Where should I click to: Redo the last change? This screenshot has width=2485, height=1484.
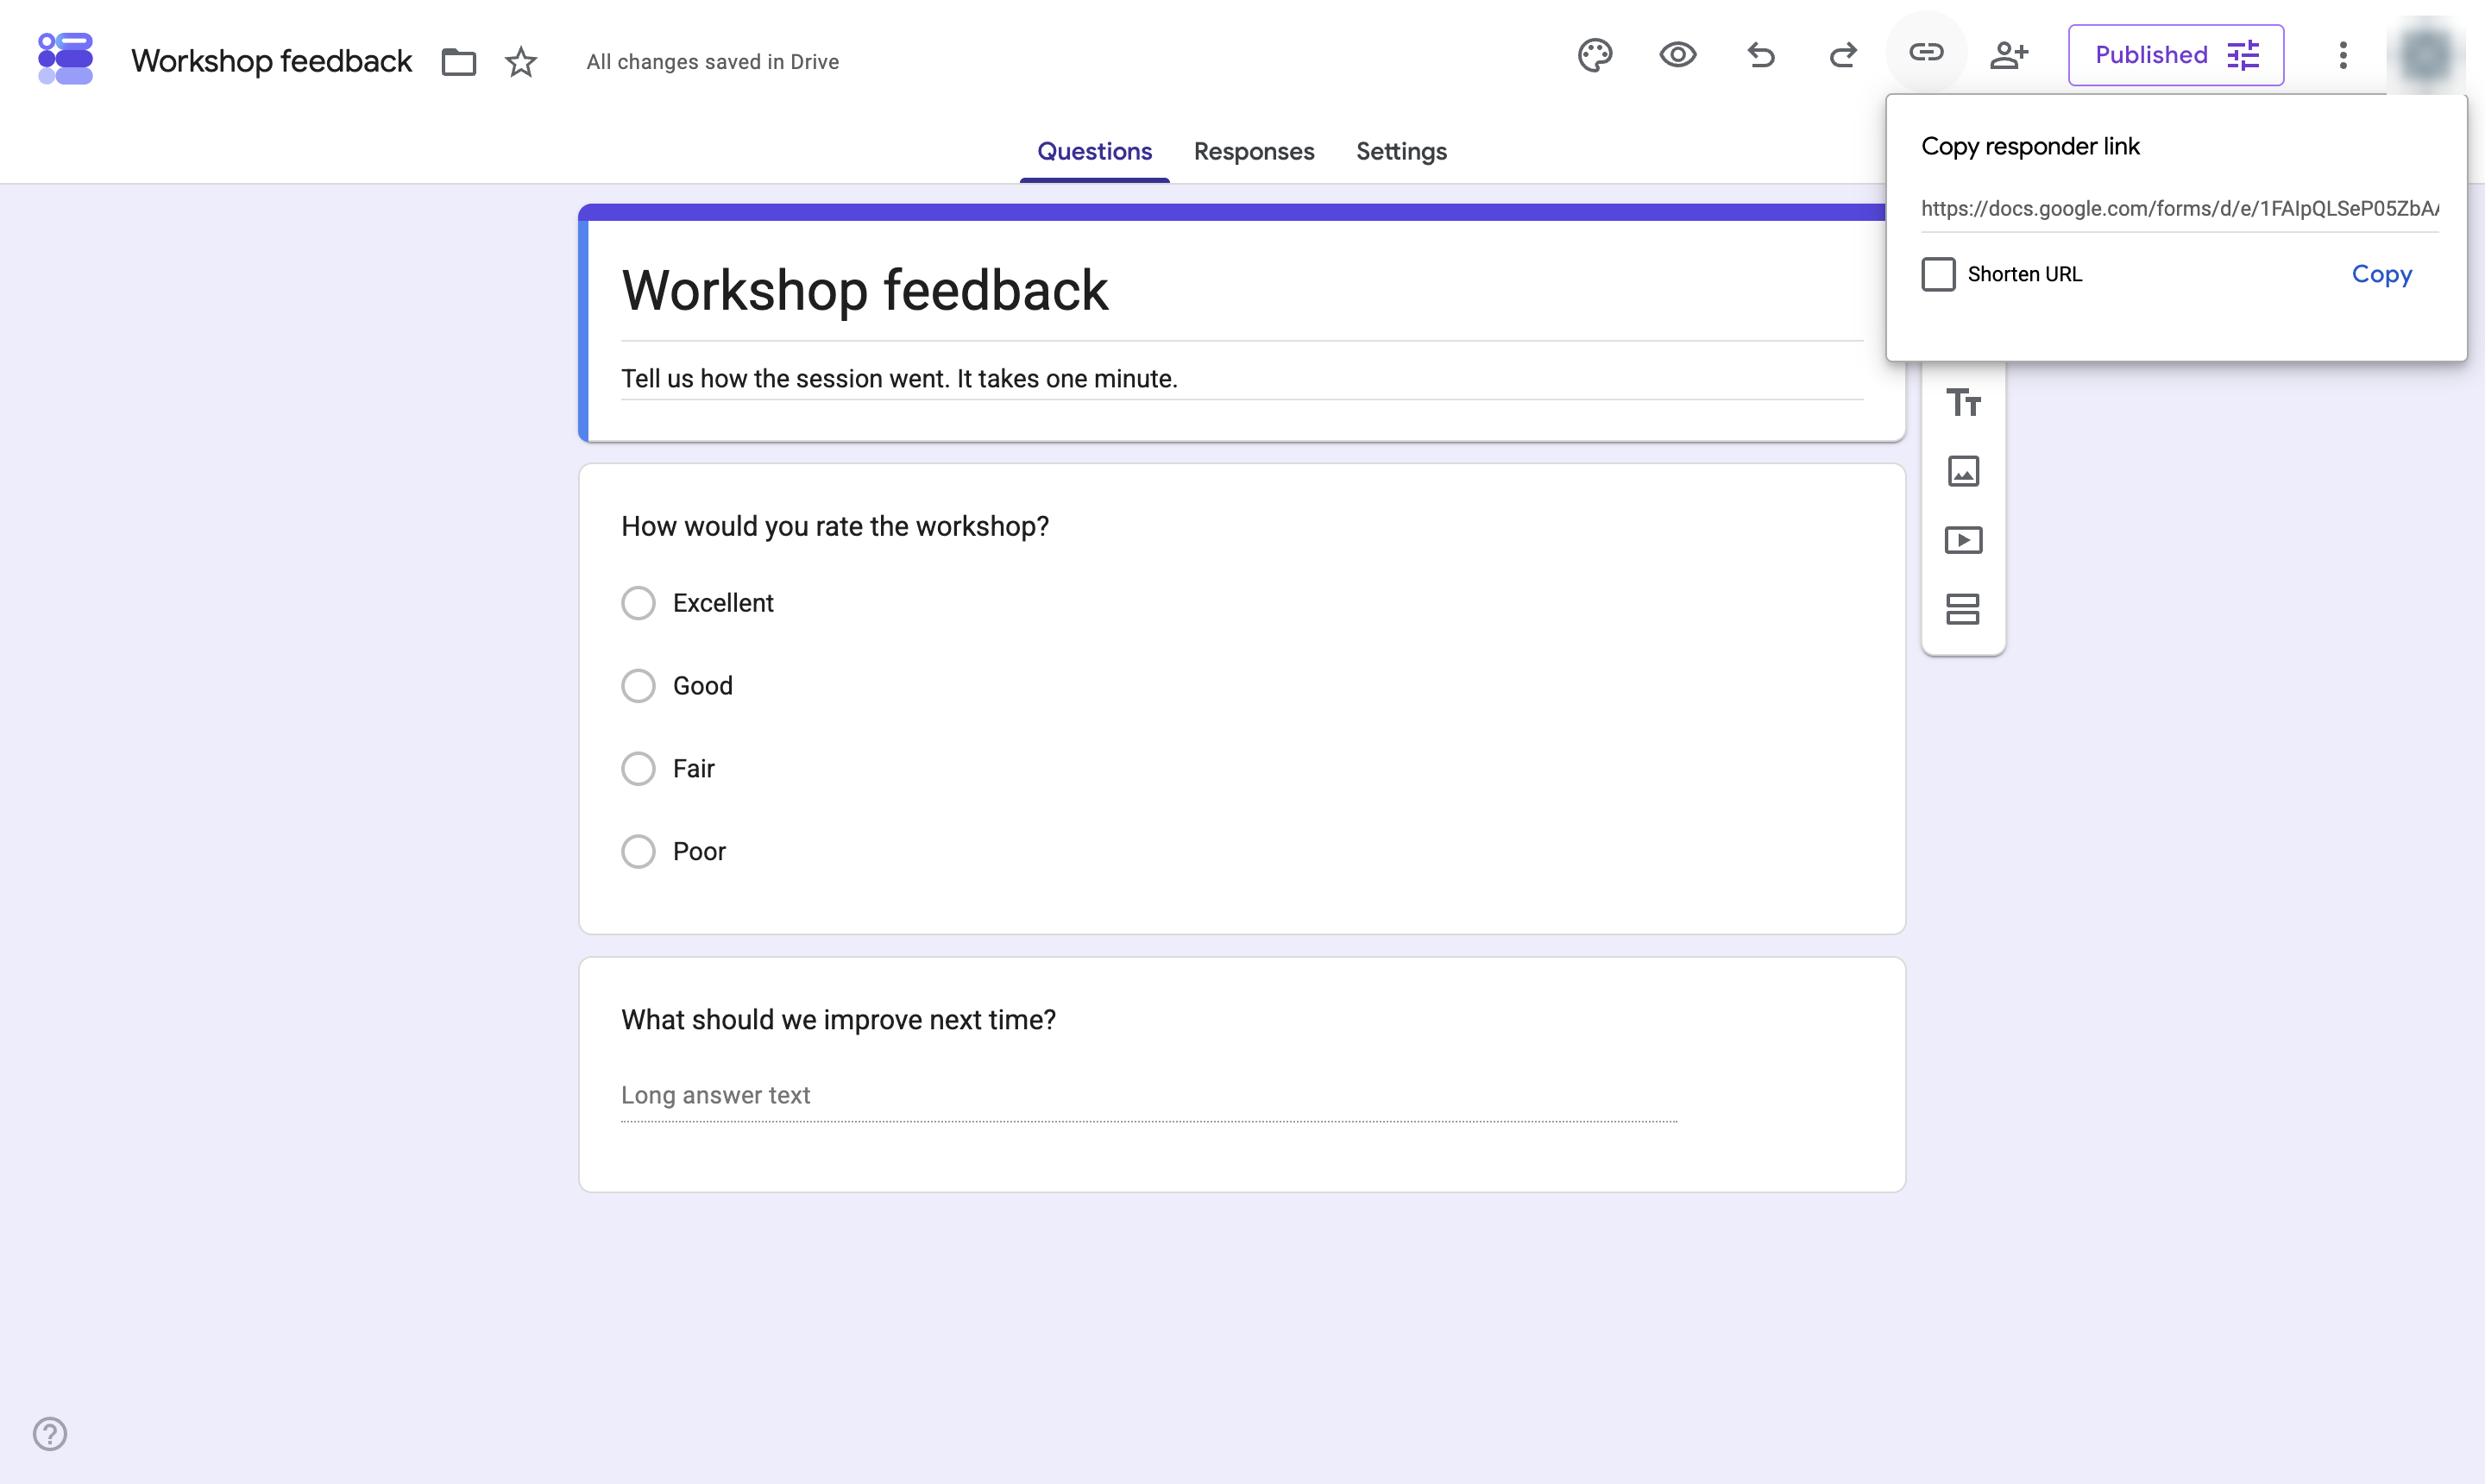coord(1843,55)
